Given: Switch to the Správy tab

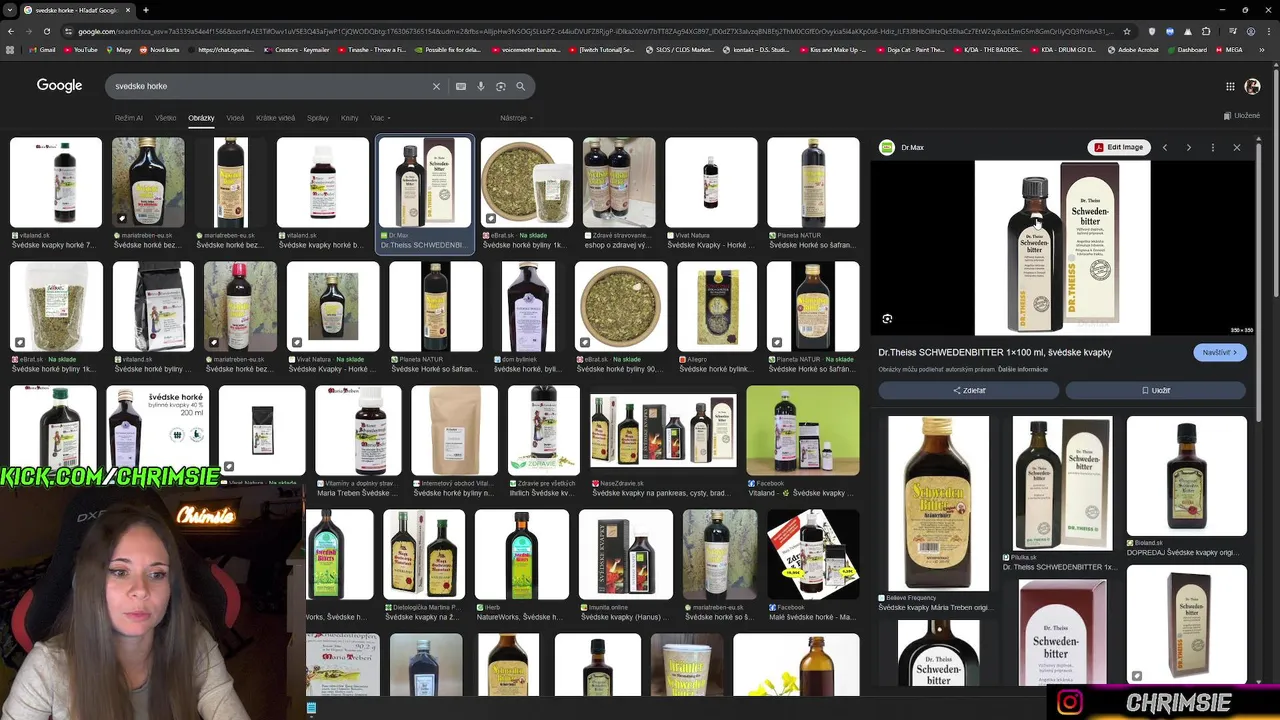Looking at the screenshot, I should tap(318, 118).
